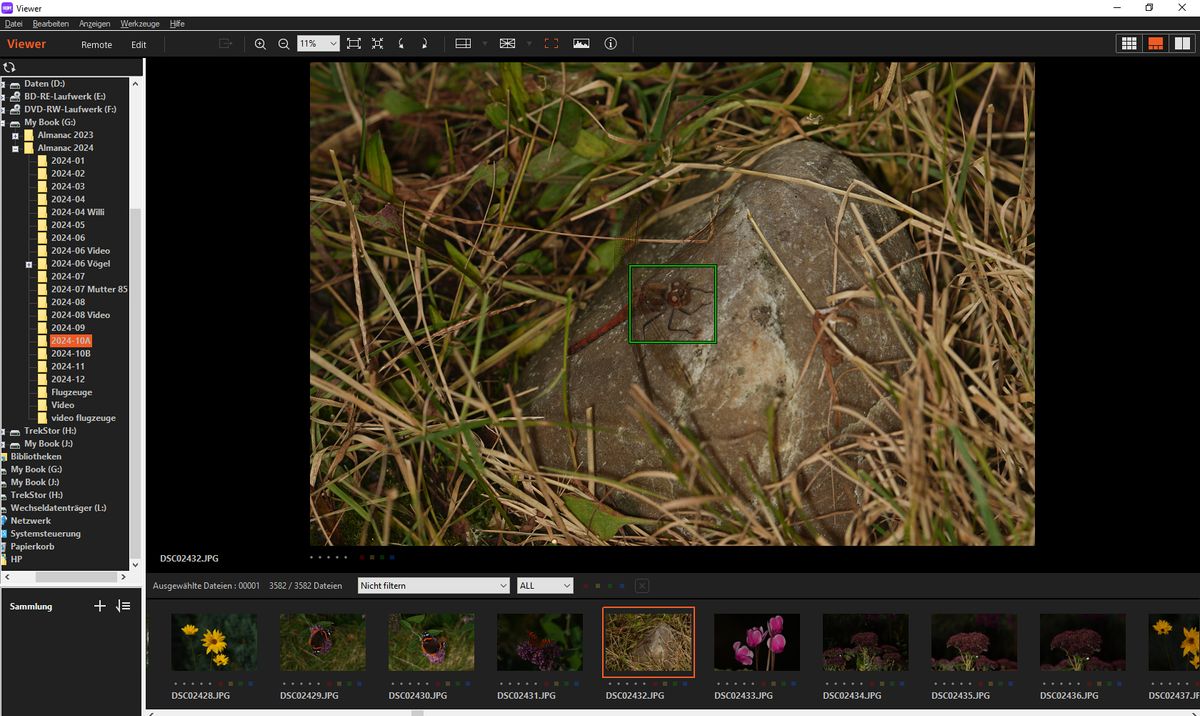Screen dimensions: 1200x716
Task: Switch to the Remote application
Action: (96, 45)
